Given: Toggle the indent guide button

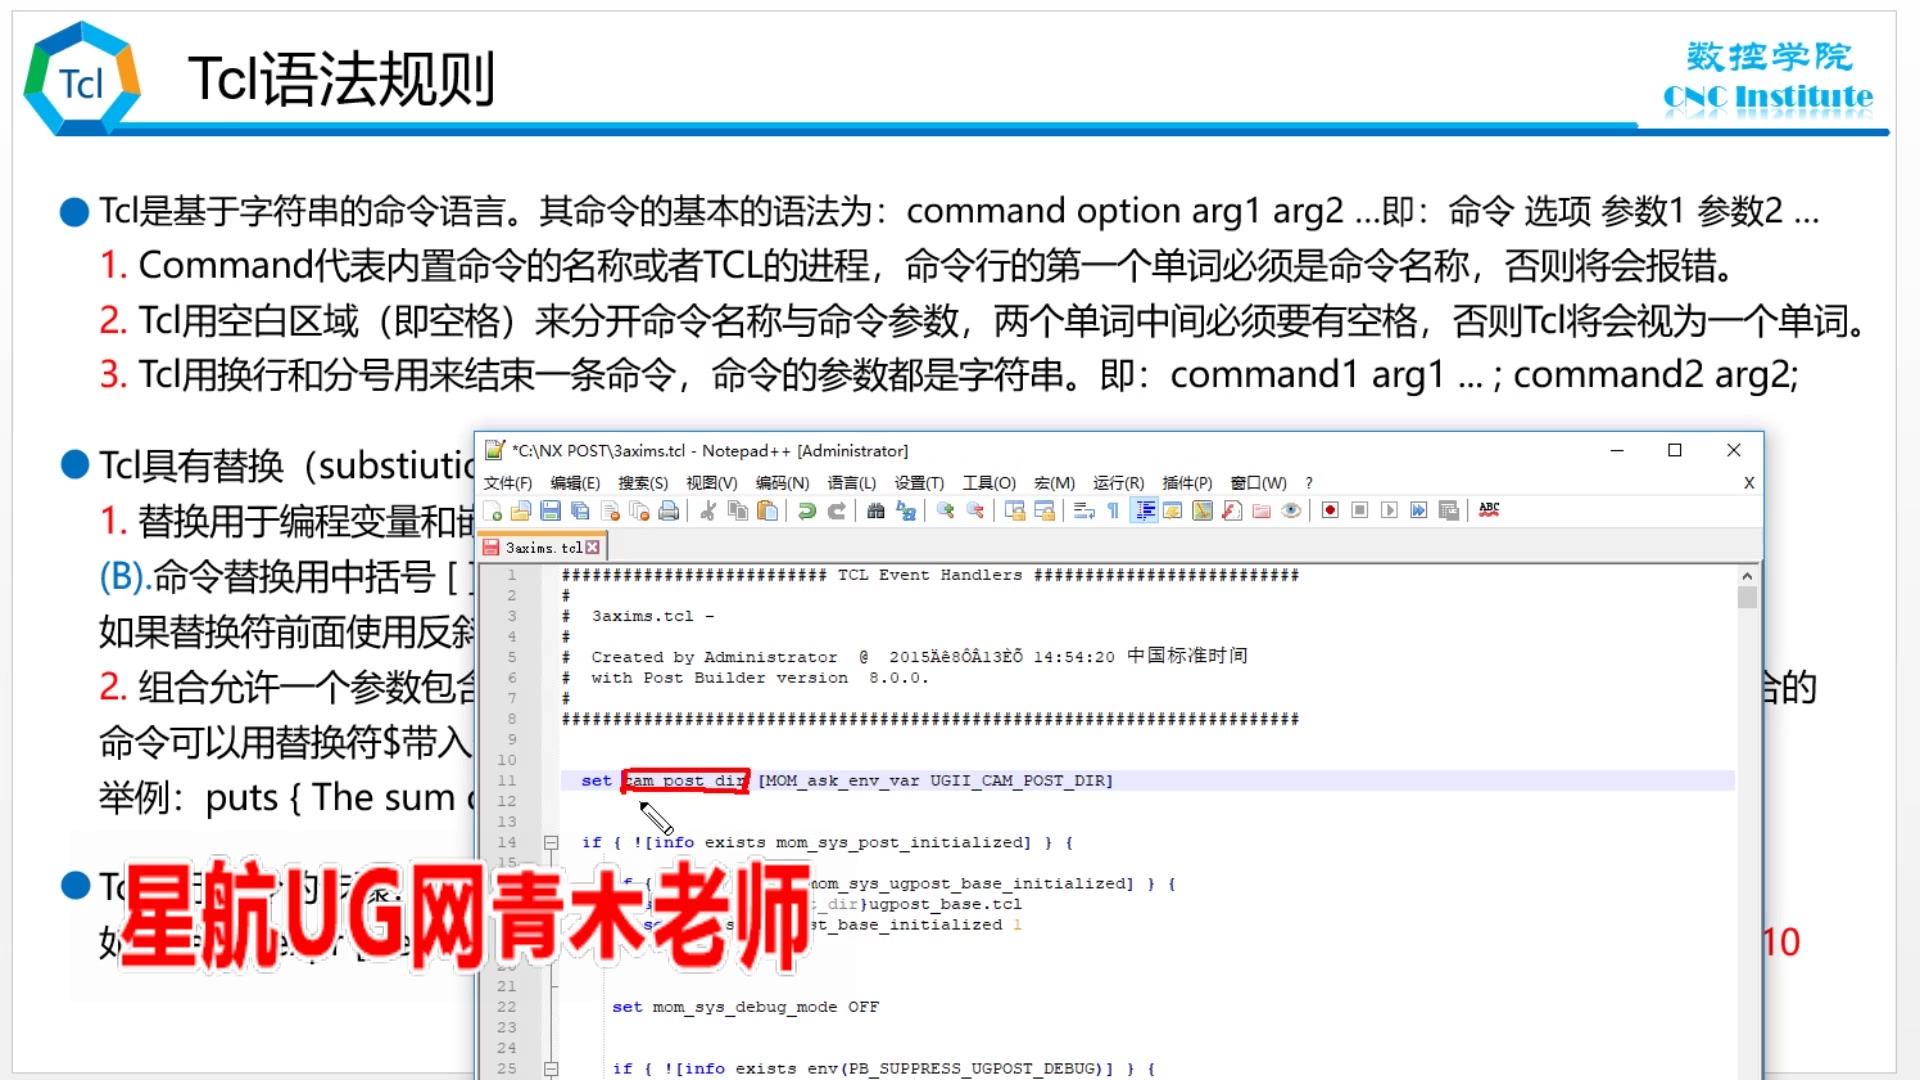Looking at the screenshot, I should pos(1144,511).
